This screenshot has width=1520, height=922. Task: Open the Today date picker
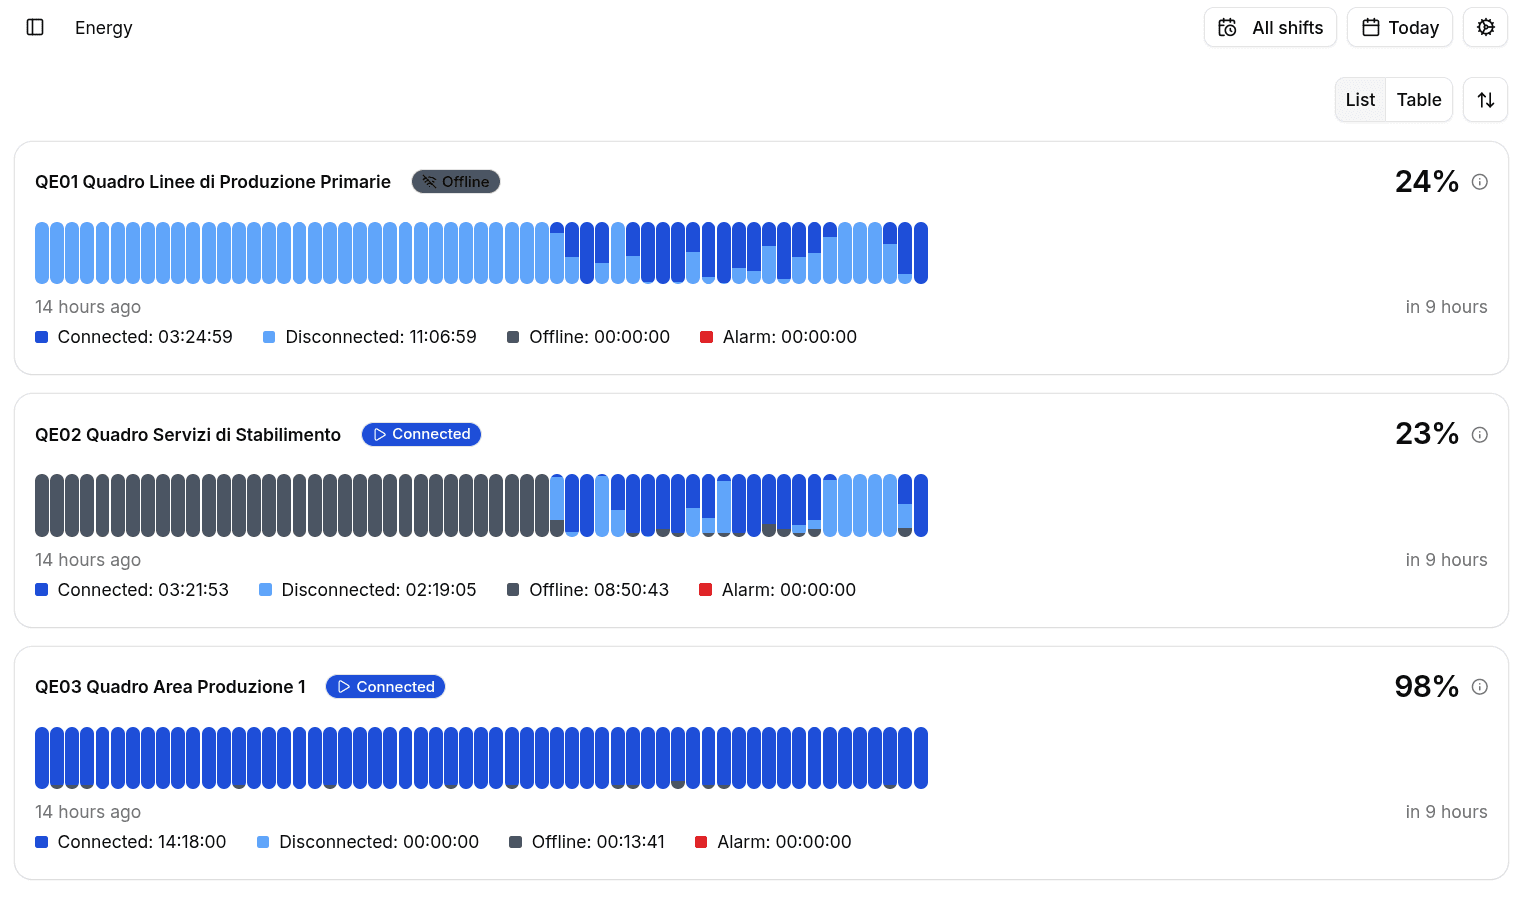tap(1400, 27)
